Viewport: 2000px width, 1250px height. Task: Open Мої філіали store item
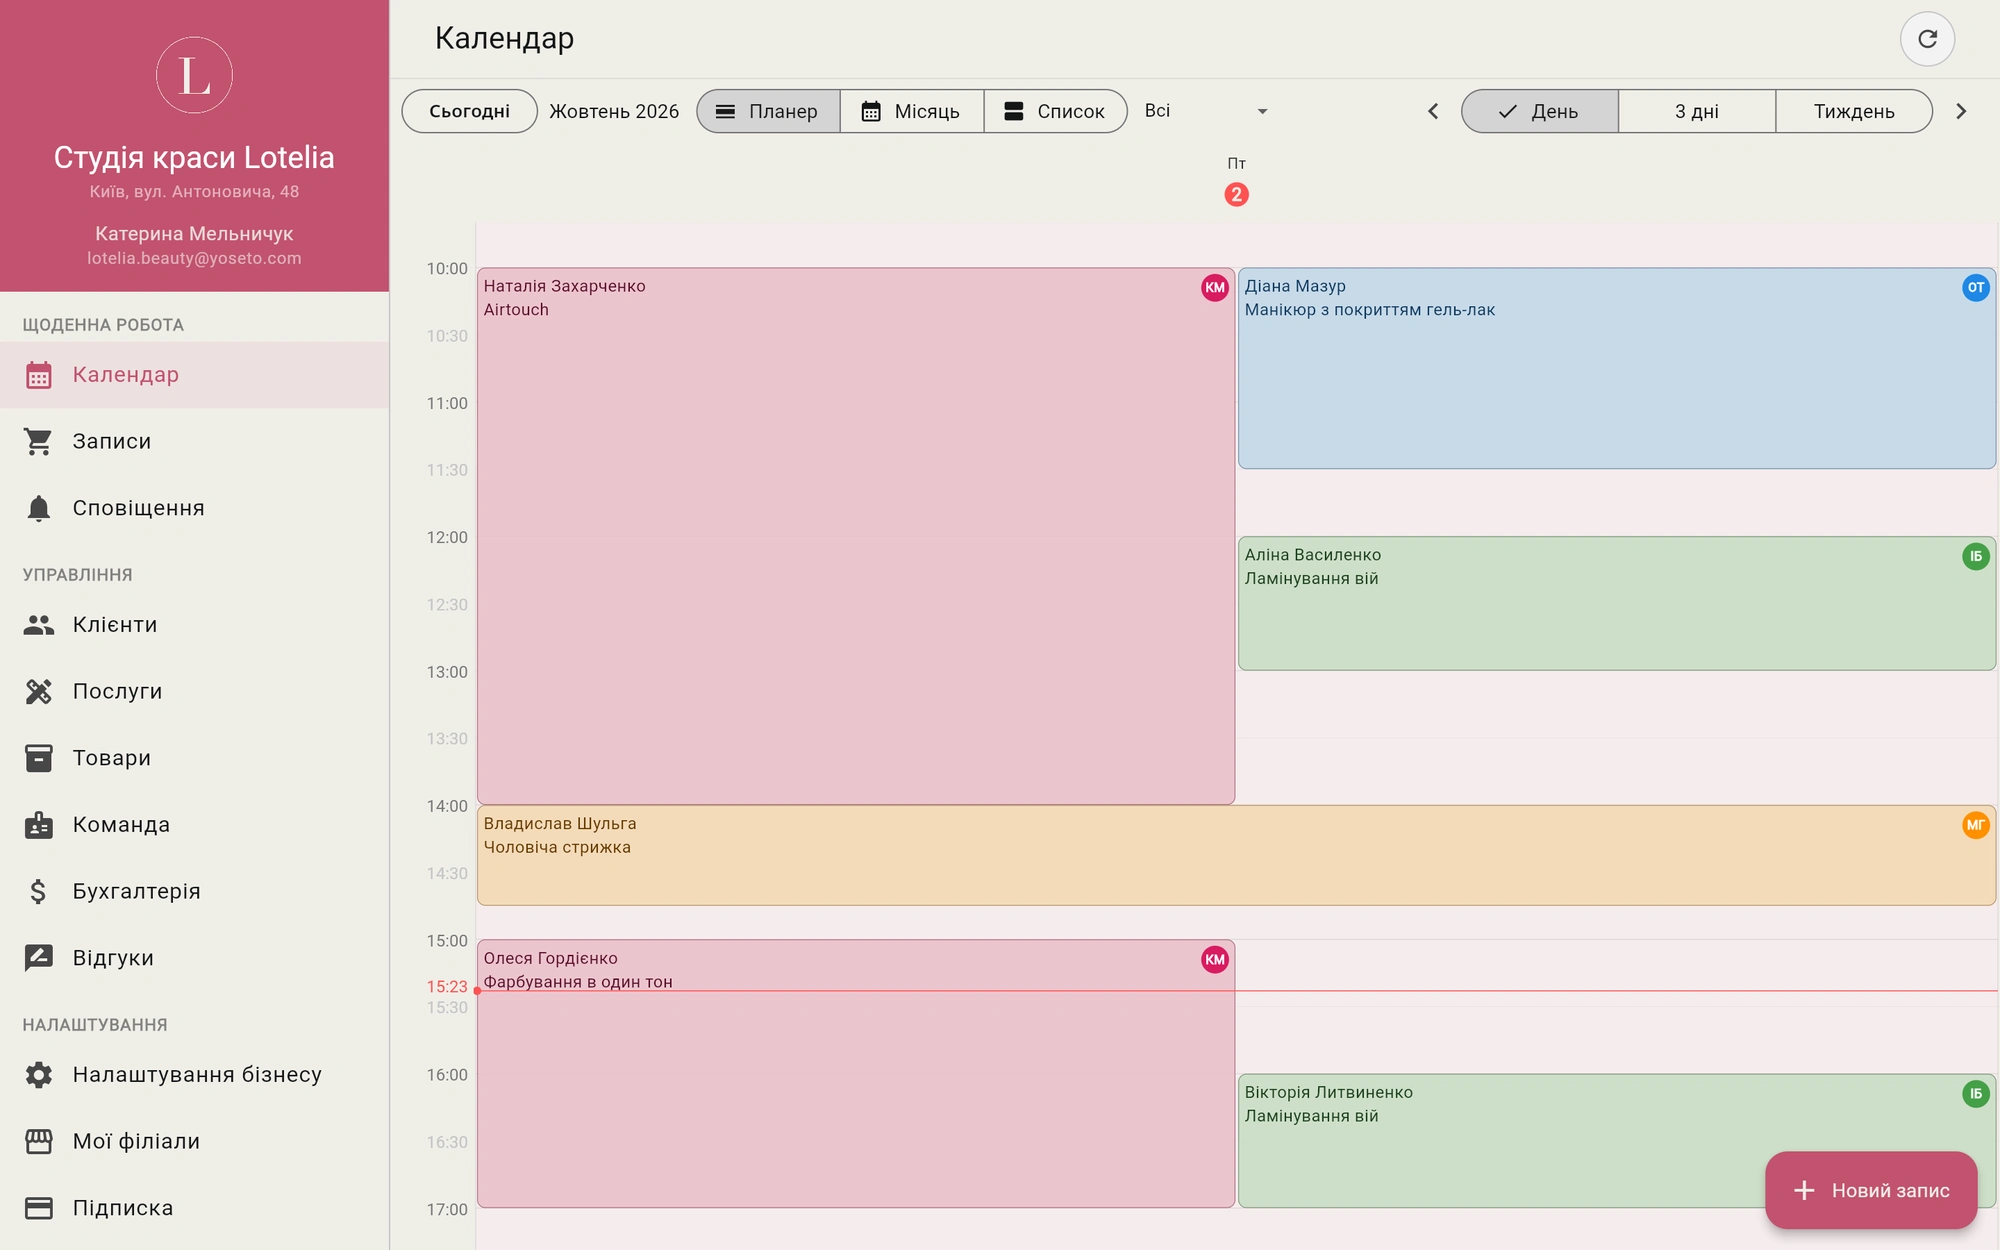194,1141
